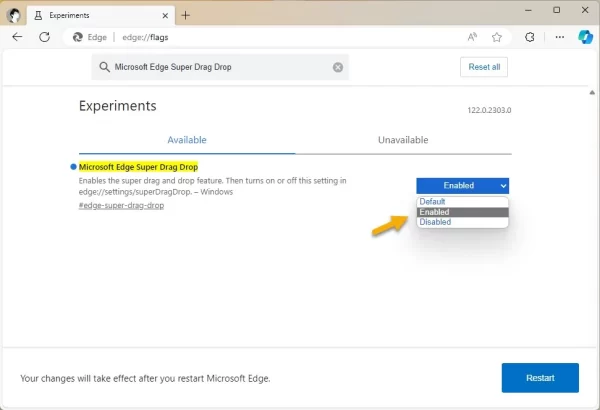Add this page to favorites

point(497,37)
